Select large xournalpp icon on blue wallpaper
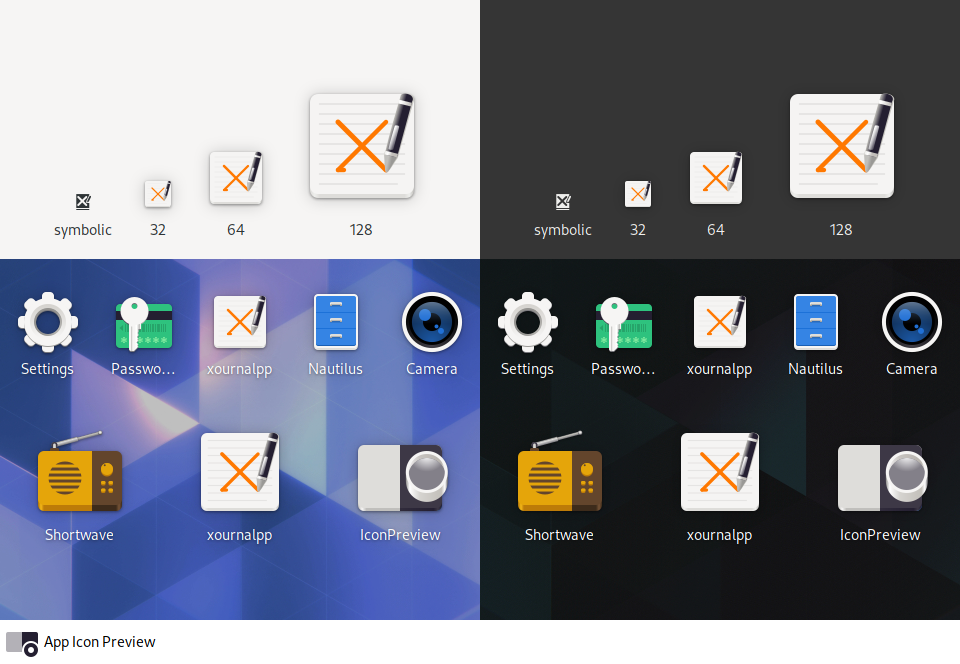This screenshot has height=664, width=960. coord(240,471)
